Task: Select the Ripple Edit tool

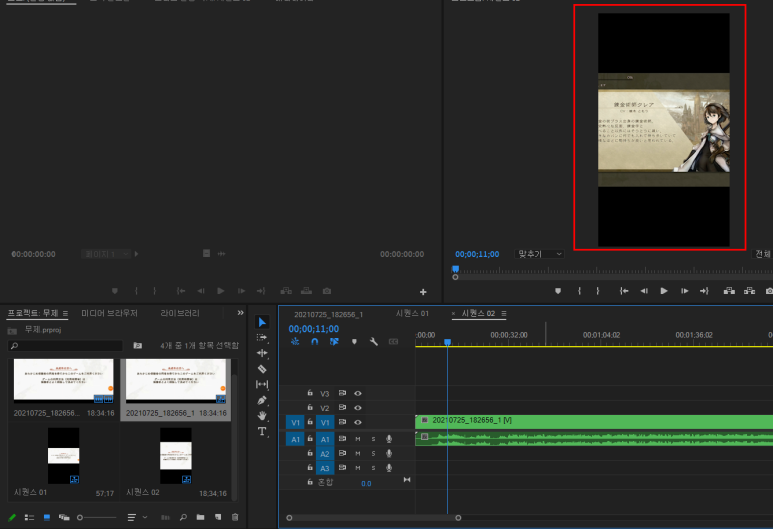Action: (262, 353)
